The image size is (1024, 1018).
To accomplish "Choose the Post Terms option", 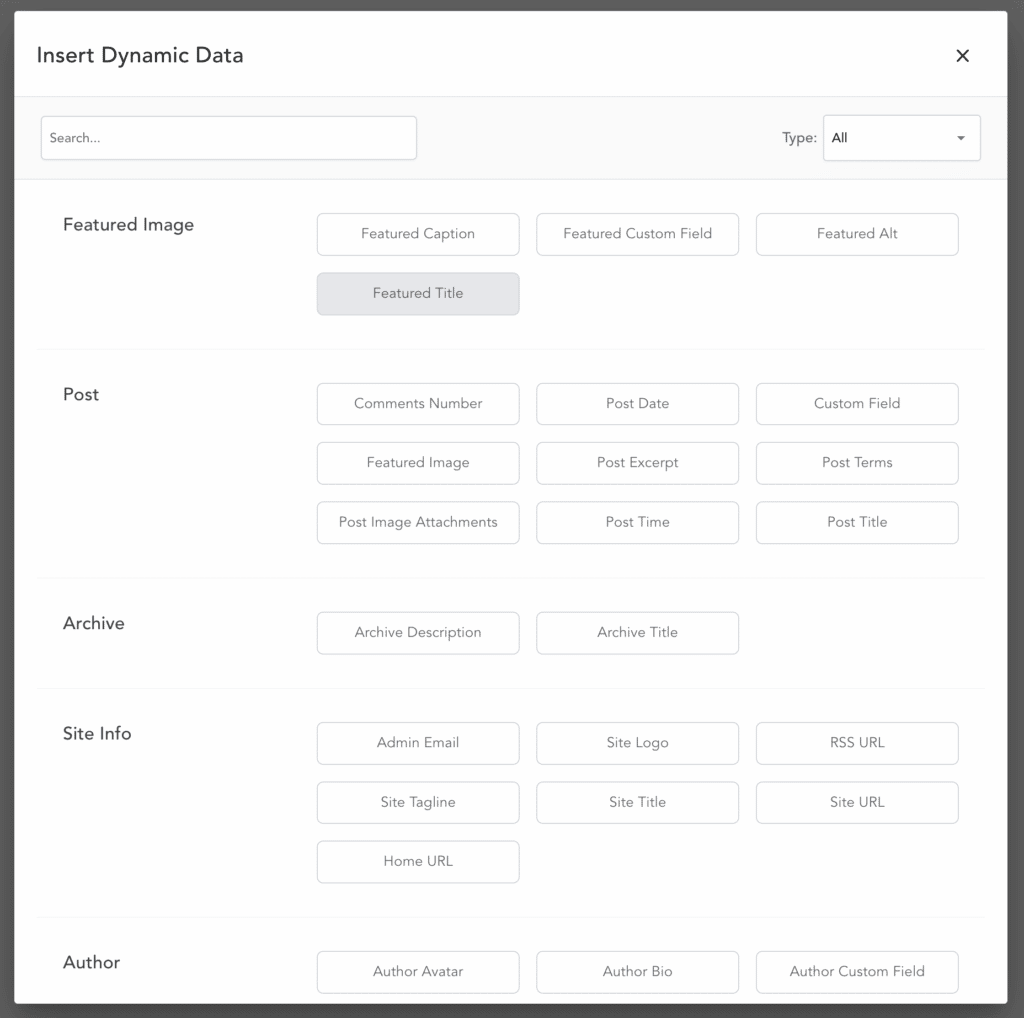I will click(857, 463).
